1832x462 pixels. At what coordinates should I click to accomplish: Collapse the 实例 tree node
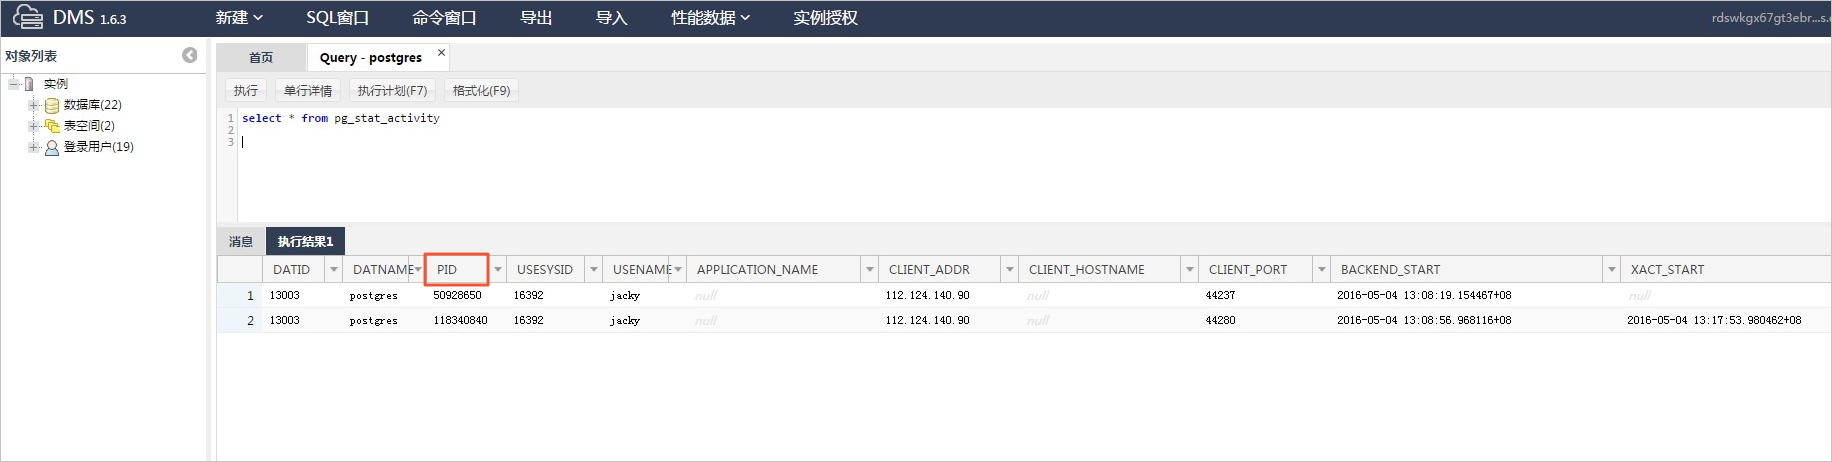tap(14, 84)
